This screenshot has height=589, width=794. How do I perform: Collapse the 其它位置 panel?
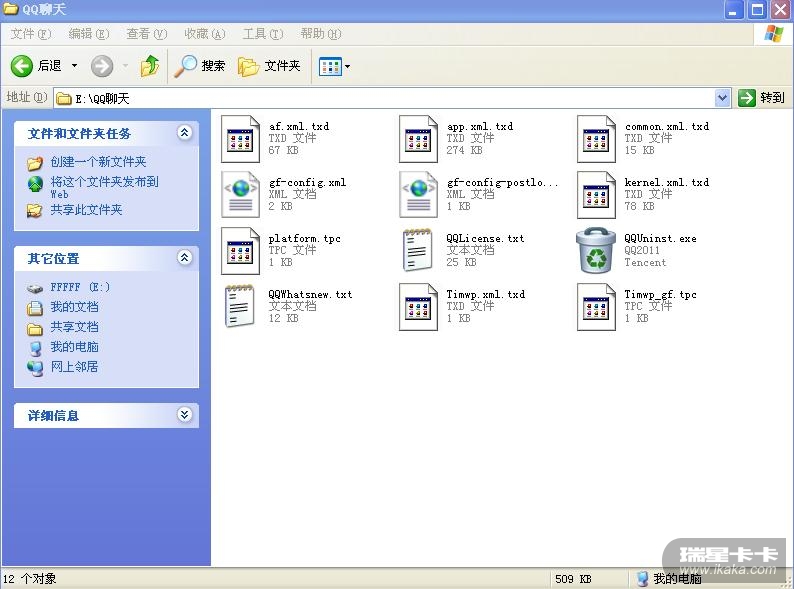click(184, 258)
